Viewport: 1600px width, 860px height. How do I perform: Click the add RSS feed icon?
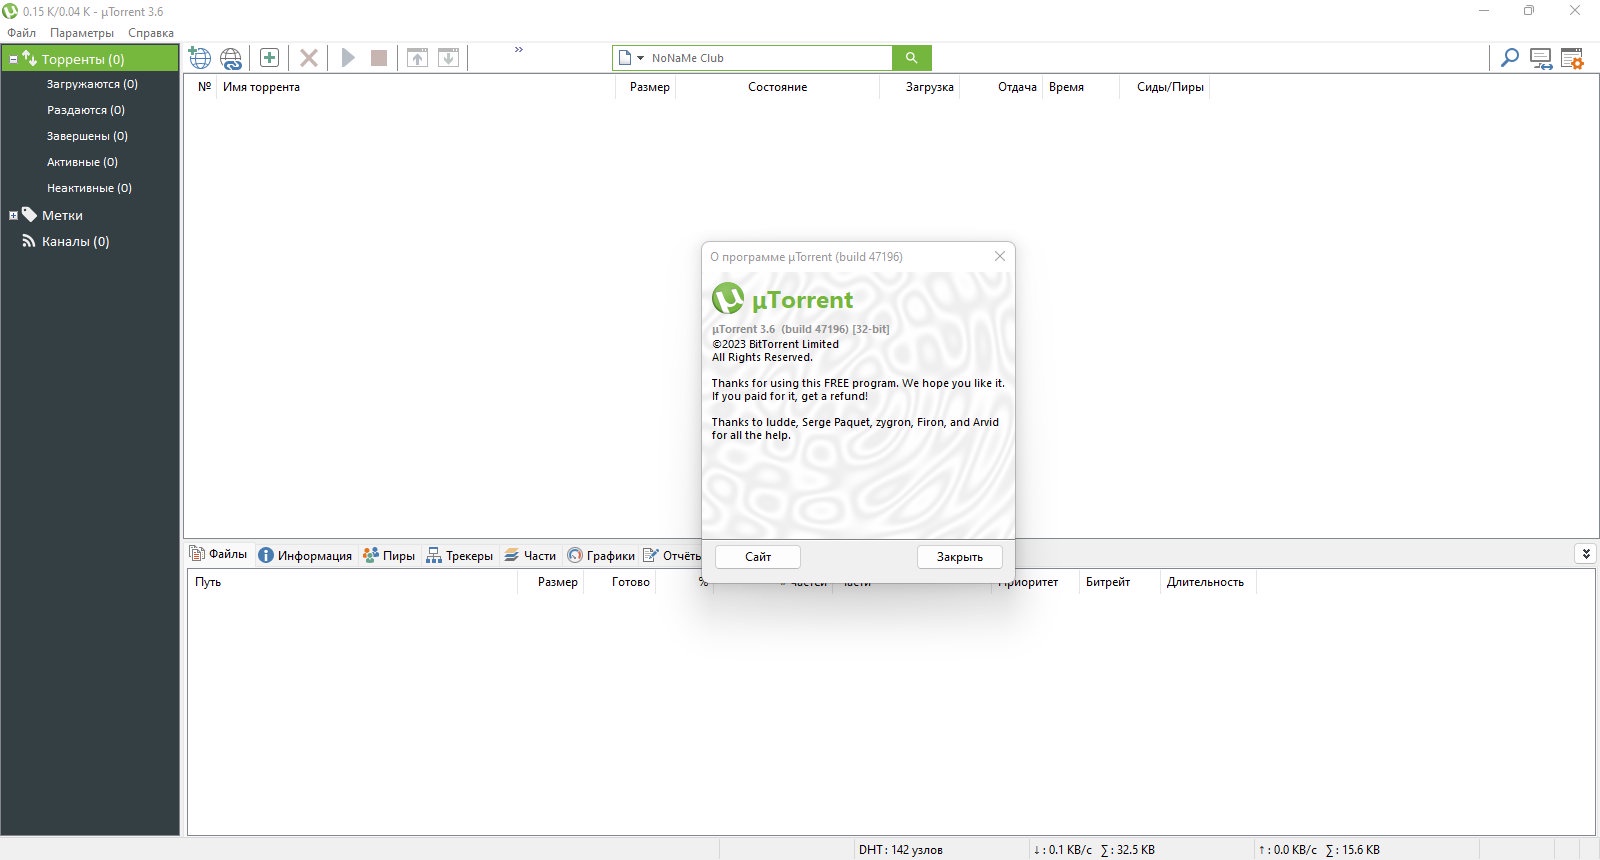tap(231, 58)
